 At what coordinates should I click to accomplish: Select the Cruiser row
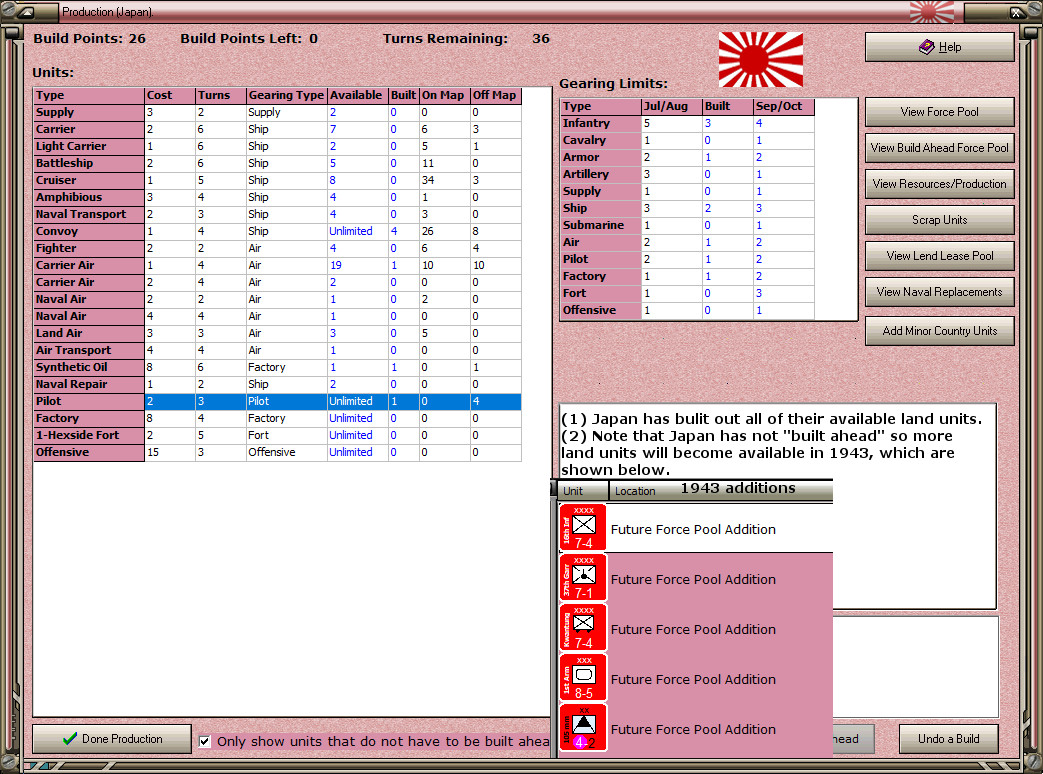click(x=277, y=180)
